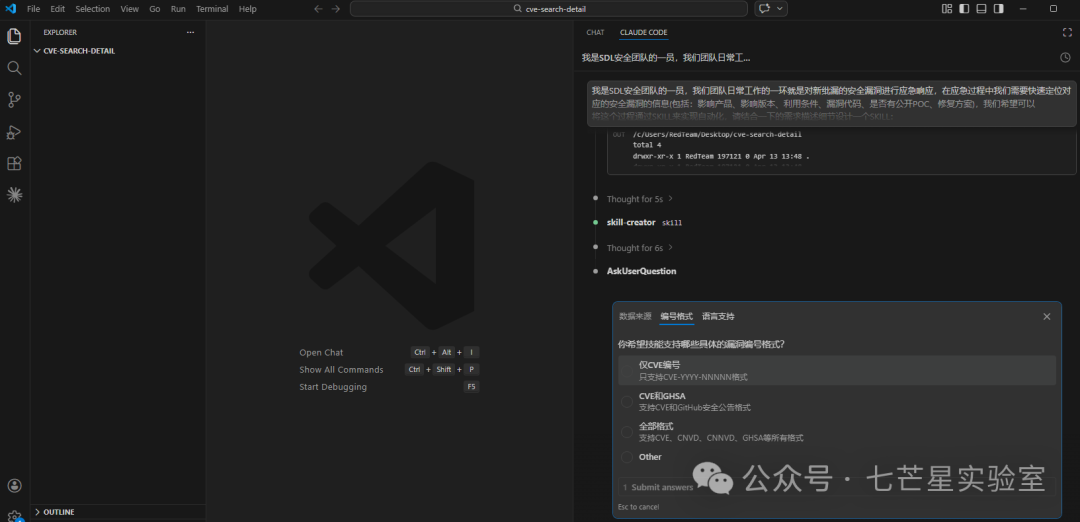
Task: Open Run and Debug view
Action: tap(14, 132)
